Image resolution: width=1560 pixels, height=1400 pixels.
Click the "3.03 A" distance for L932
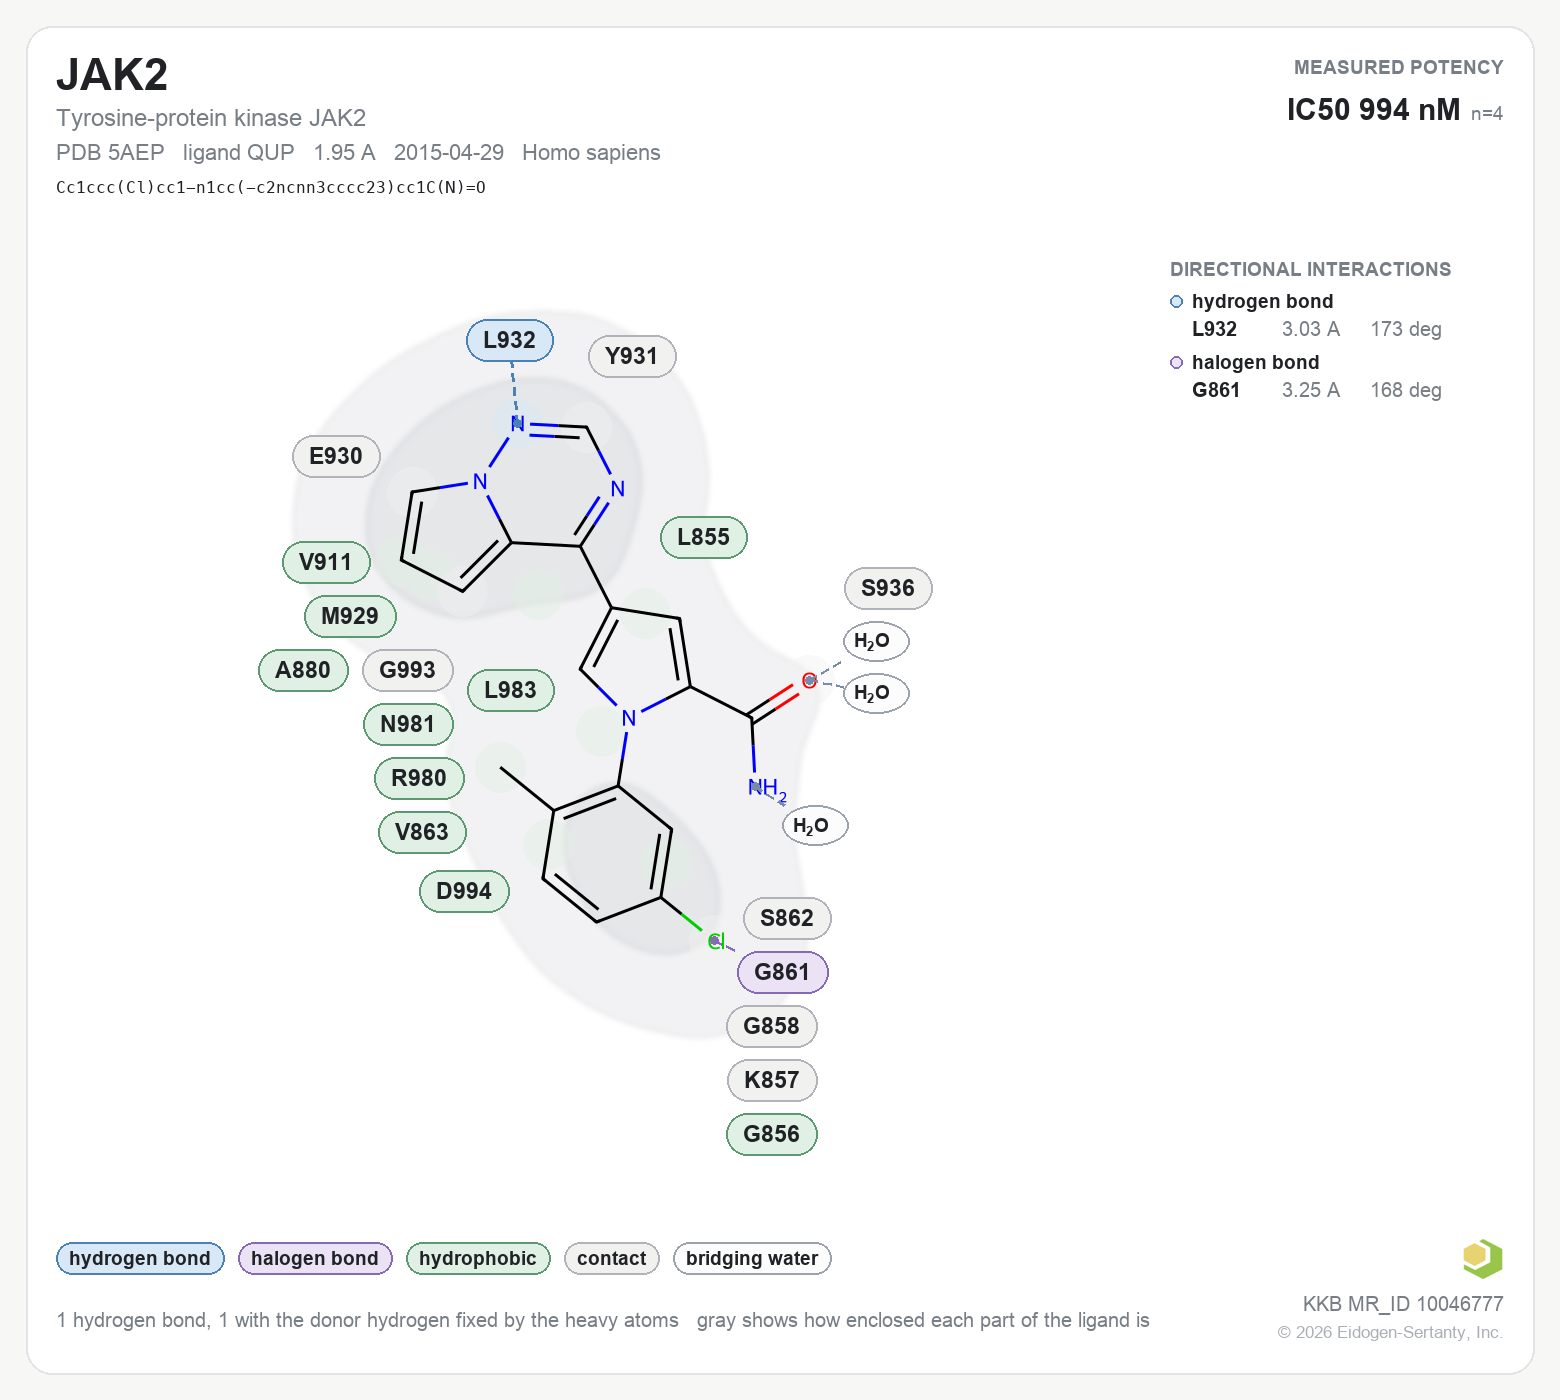[1311, 329]
